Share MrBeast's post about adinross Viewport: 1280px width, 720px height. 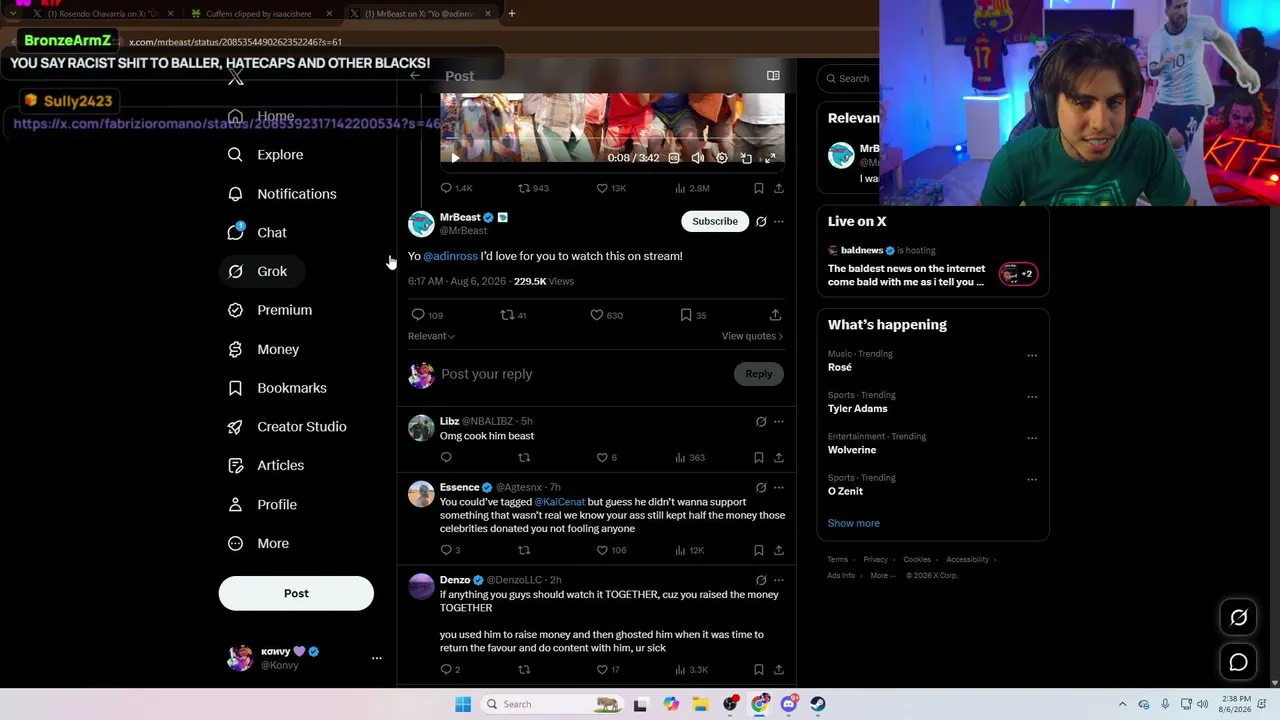click(x=775, y=315)
